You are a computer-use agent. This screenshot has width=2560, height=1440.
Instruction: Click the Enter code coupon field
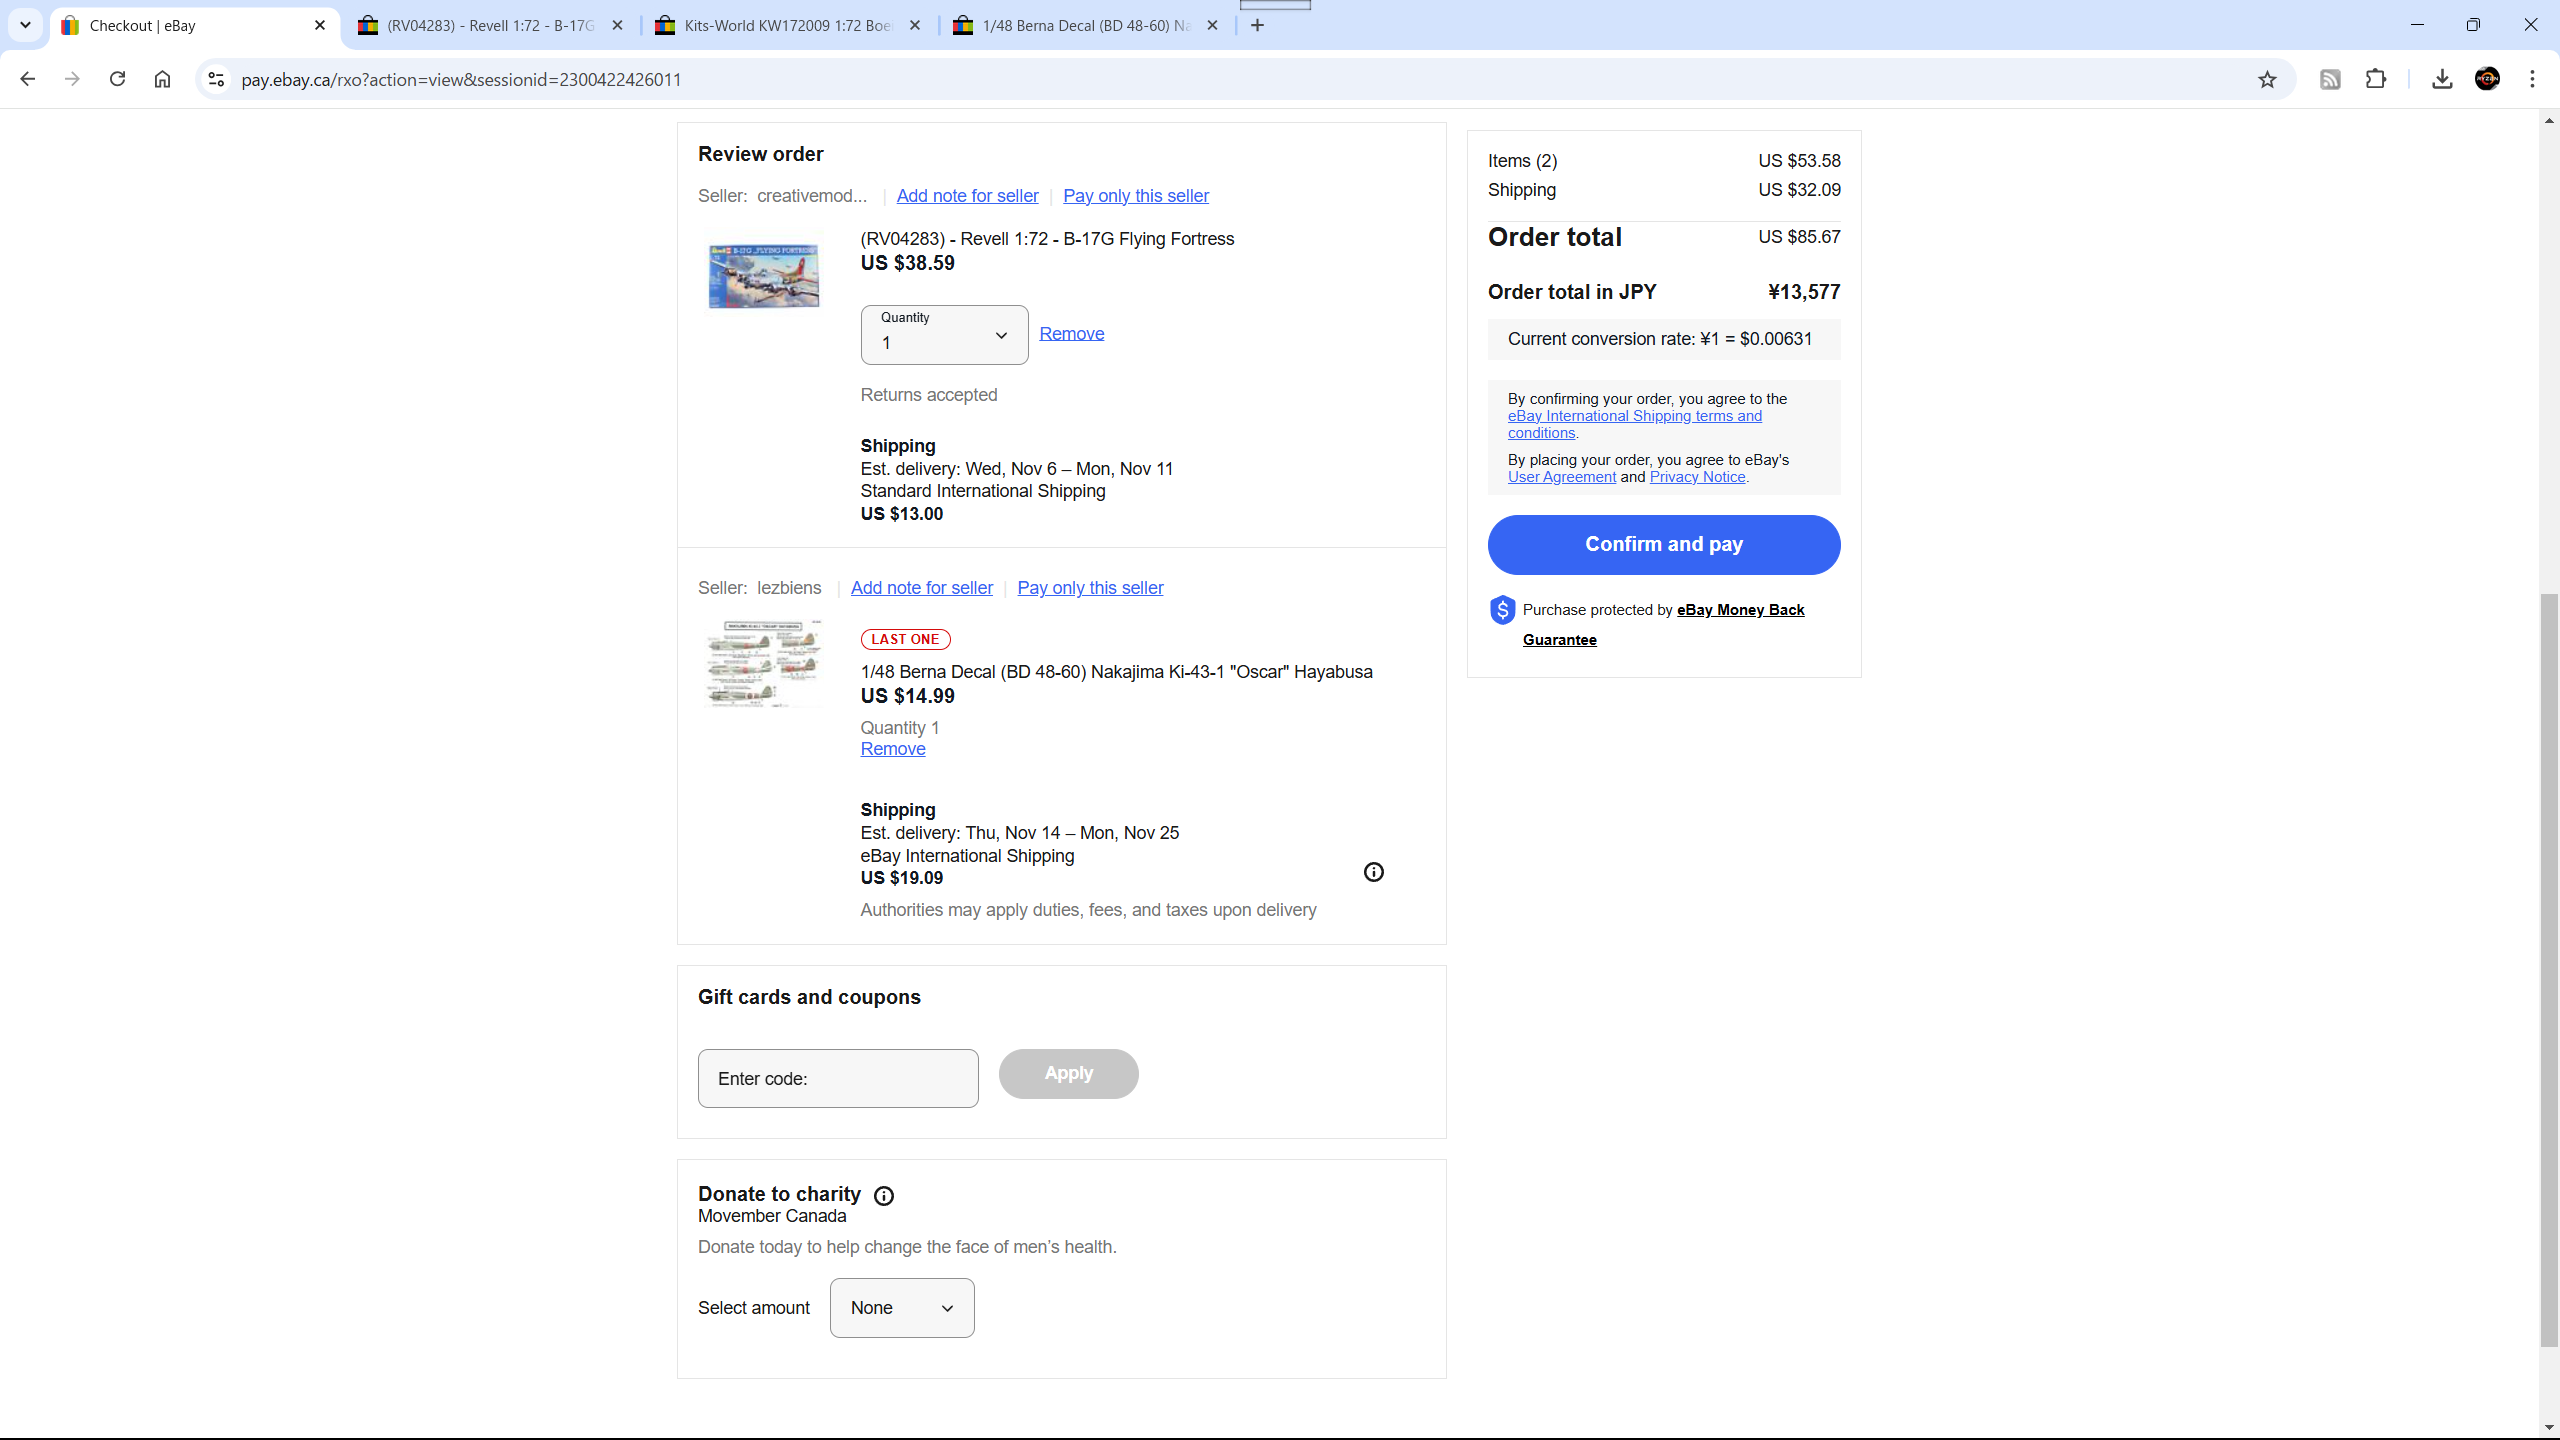point(838,1078)
